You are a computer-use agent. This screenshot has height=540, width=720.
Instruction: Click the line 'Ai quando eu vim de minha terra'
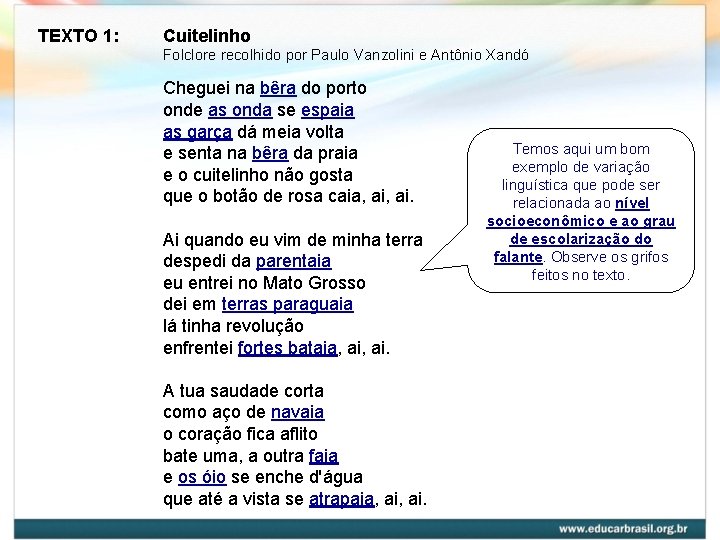[x=293, y=240]
